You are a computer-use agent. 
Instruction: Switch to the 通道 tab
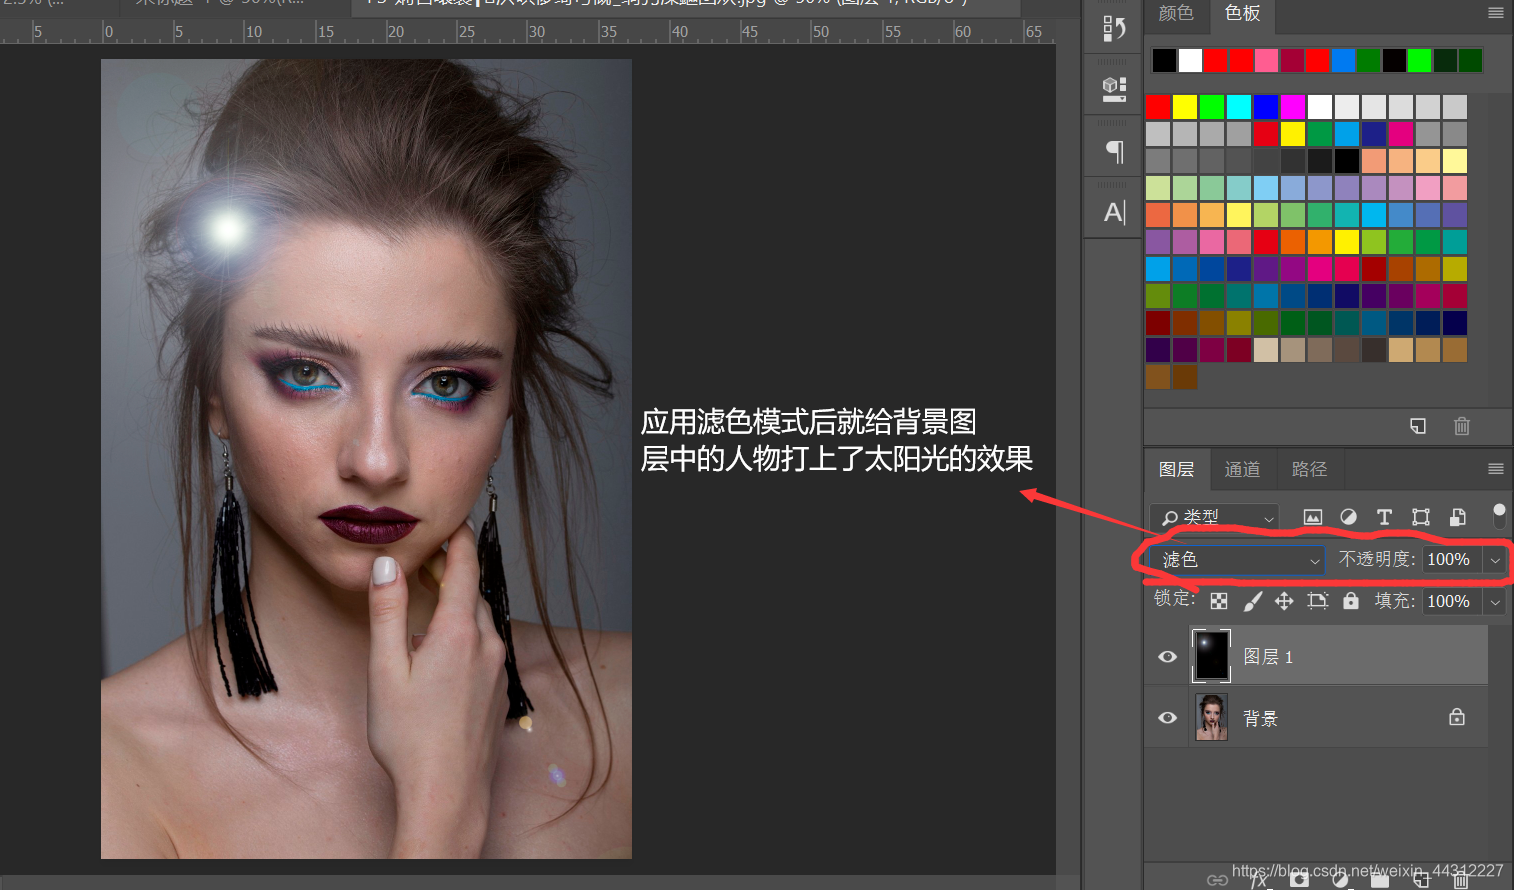1242,469
